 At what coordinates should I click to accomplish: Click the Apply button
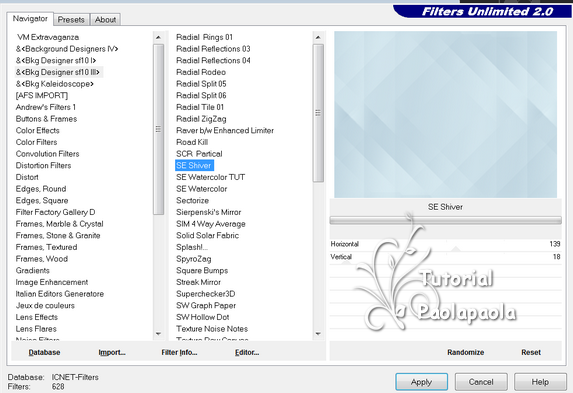click(x=421, y=382)
